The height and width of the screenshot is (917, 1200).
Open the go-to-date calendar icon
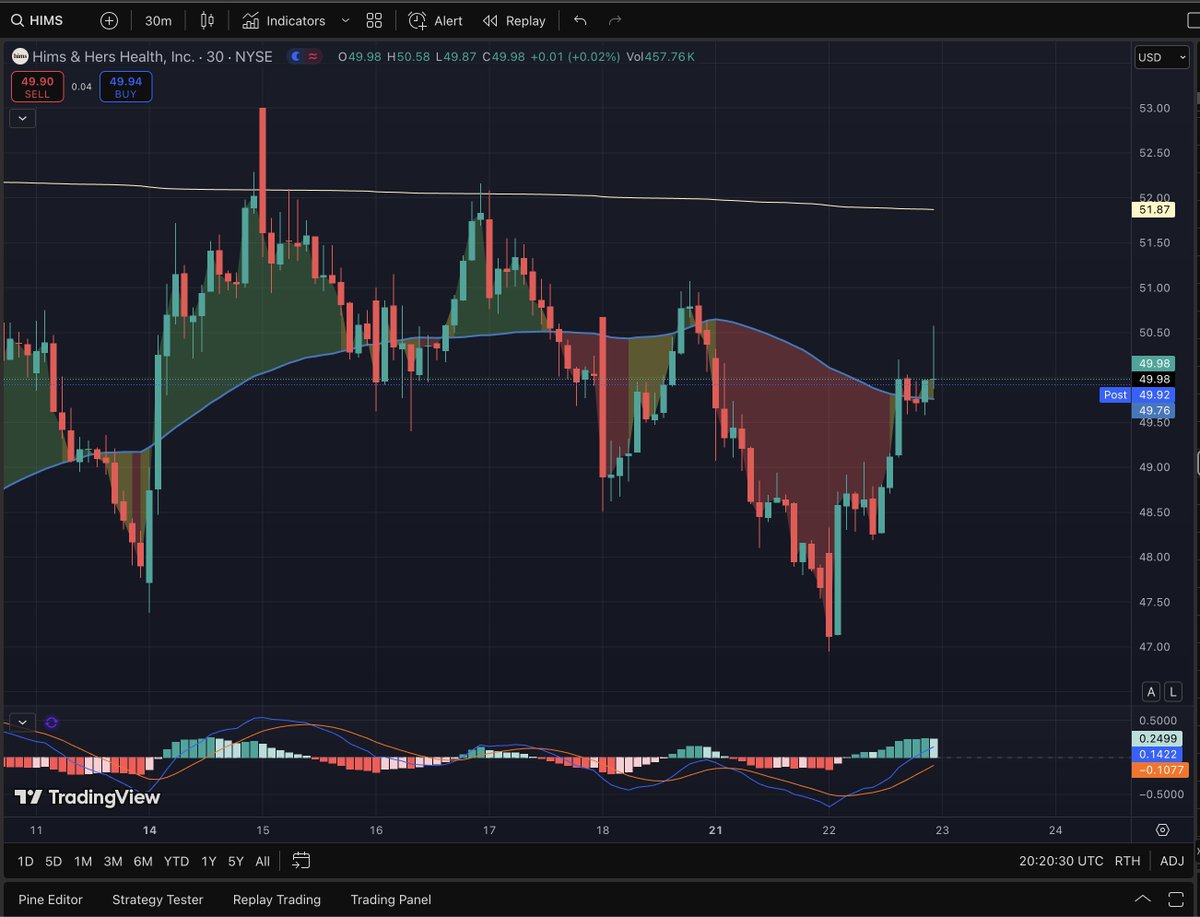point(301,861)
